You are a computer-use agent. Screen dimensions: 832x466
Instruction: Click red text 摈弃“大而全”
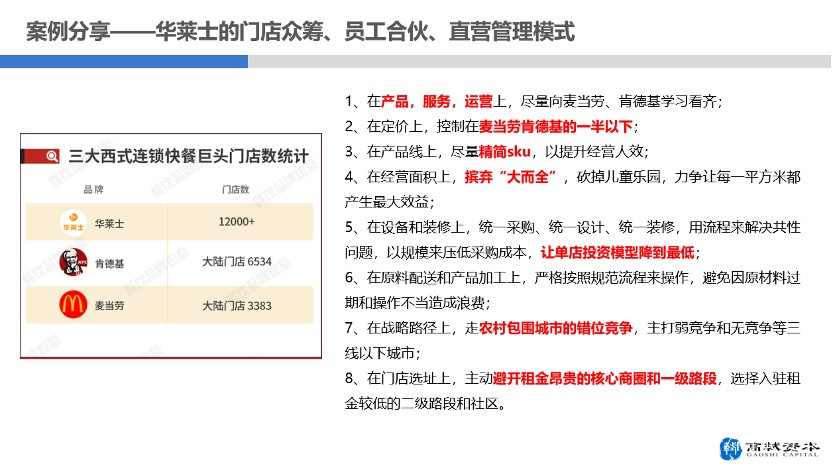tap(510, 177)
